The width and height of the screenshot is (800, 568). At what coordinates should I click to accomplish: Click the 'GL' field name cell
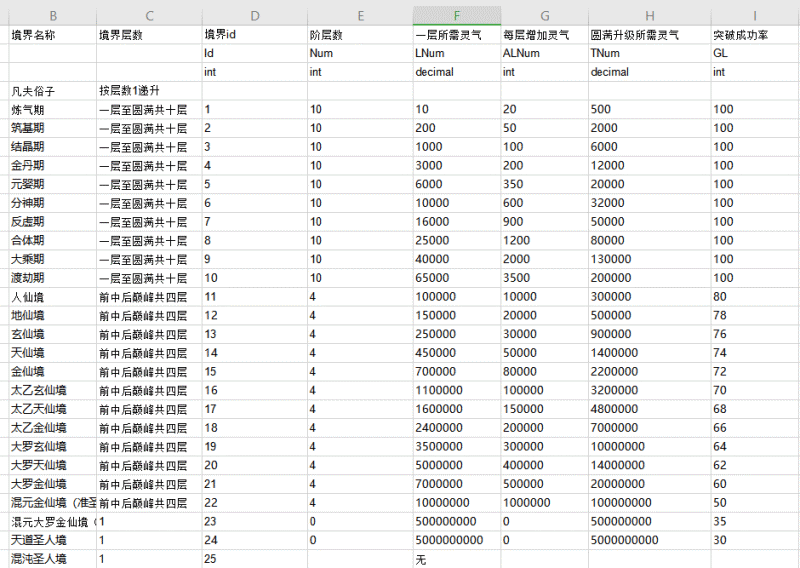pyautogui.click(x=755, y=54)
